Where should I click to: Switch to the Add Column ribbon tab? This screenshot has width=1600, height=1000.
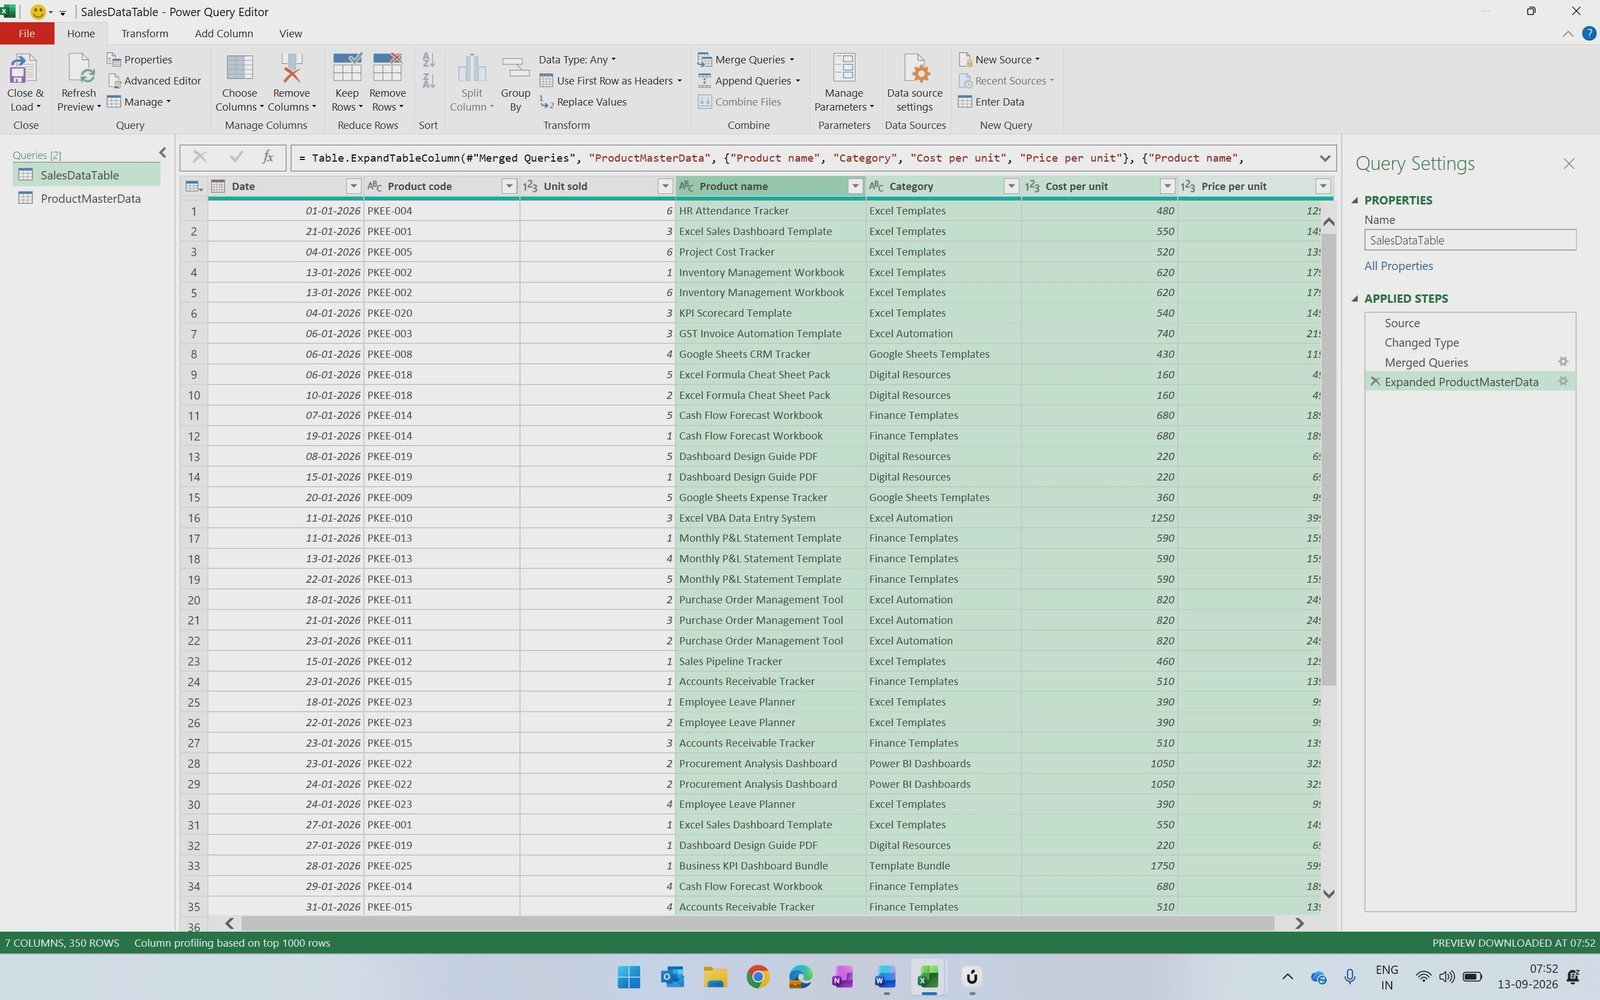point(224,33)
